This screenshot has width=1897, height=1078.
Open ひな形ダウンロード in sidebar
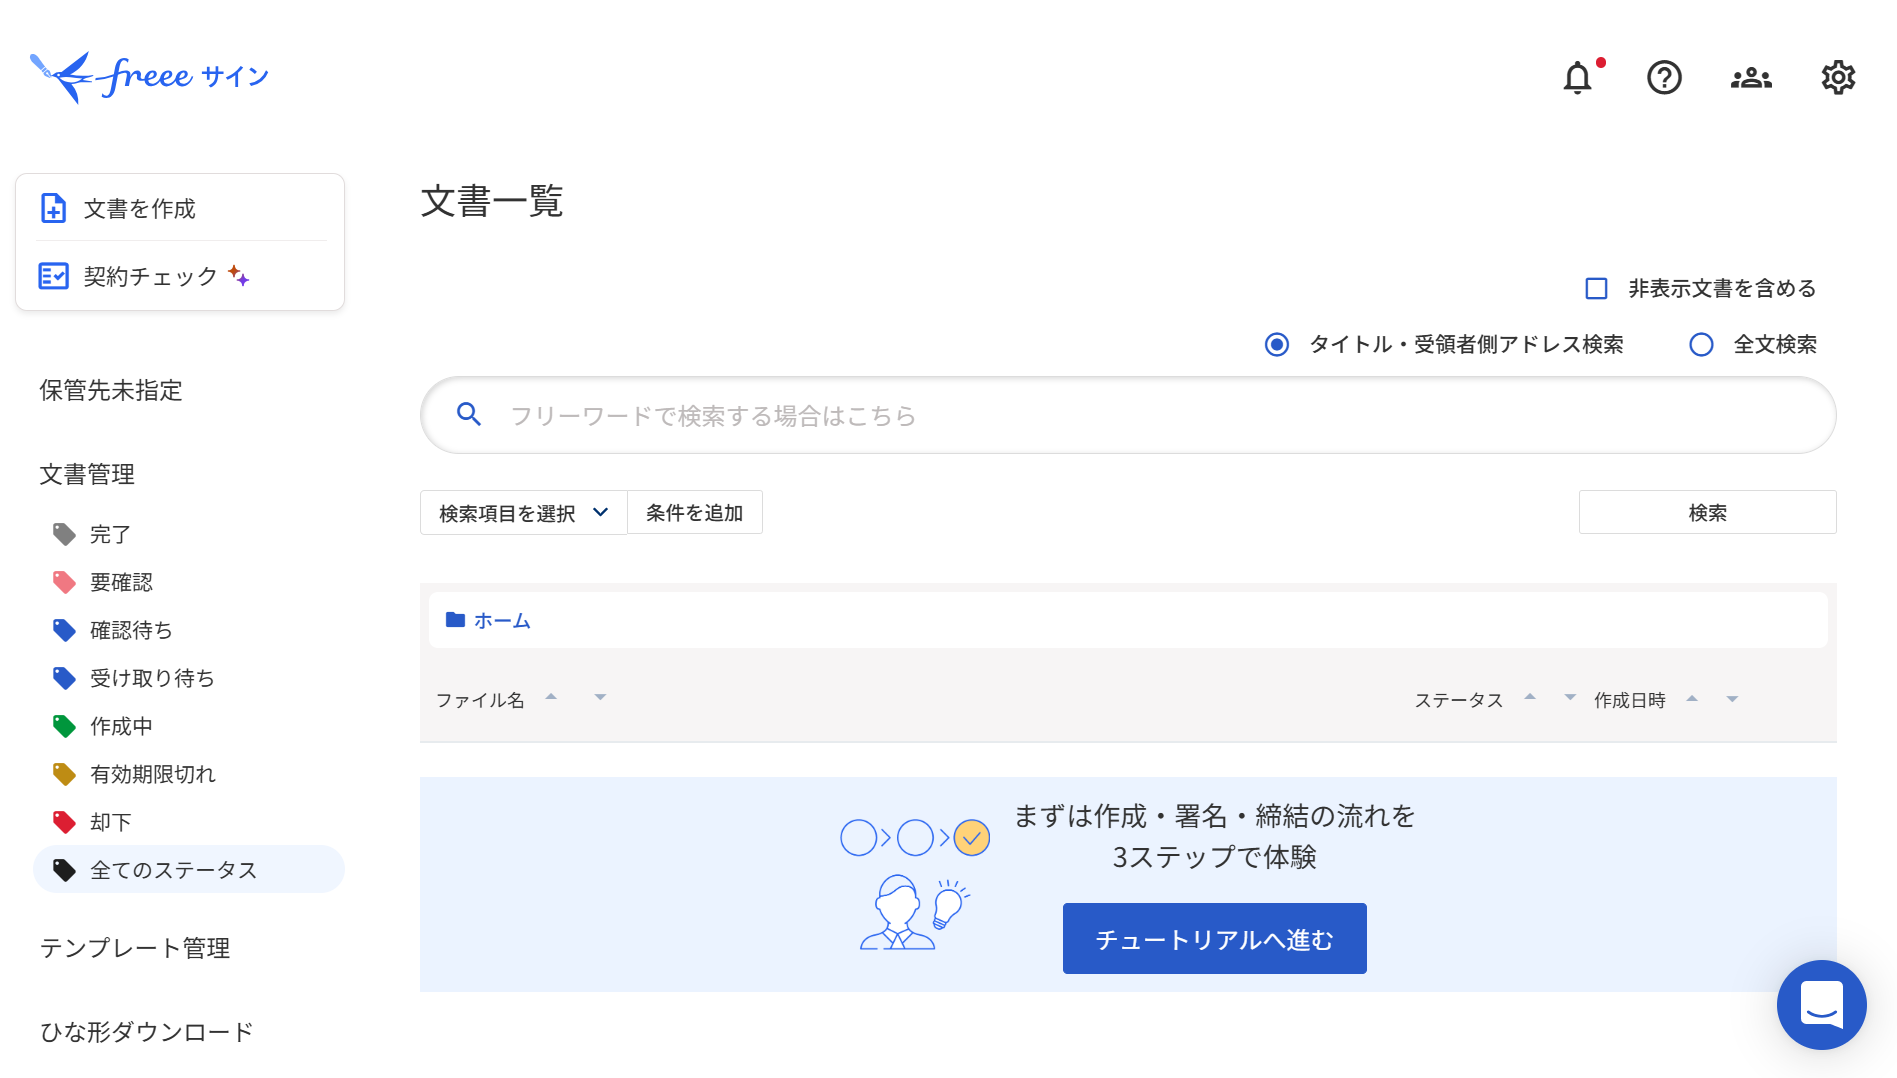(147, 1032)
